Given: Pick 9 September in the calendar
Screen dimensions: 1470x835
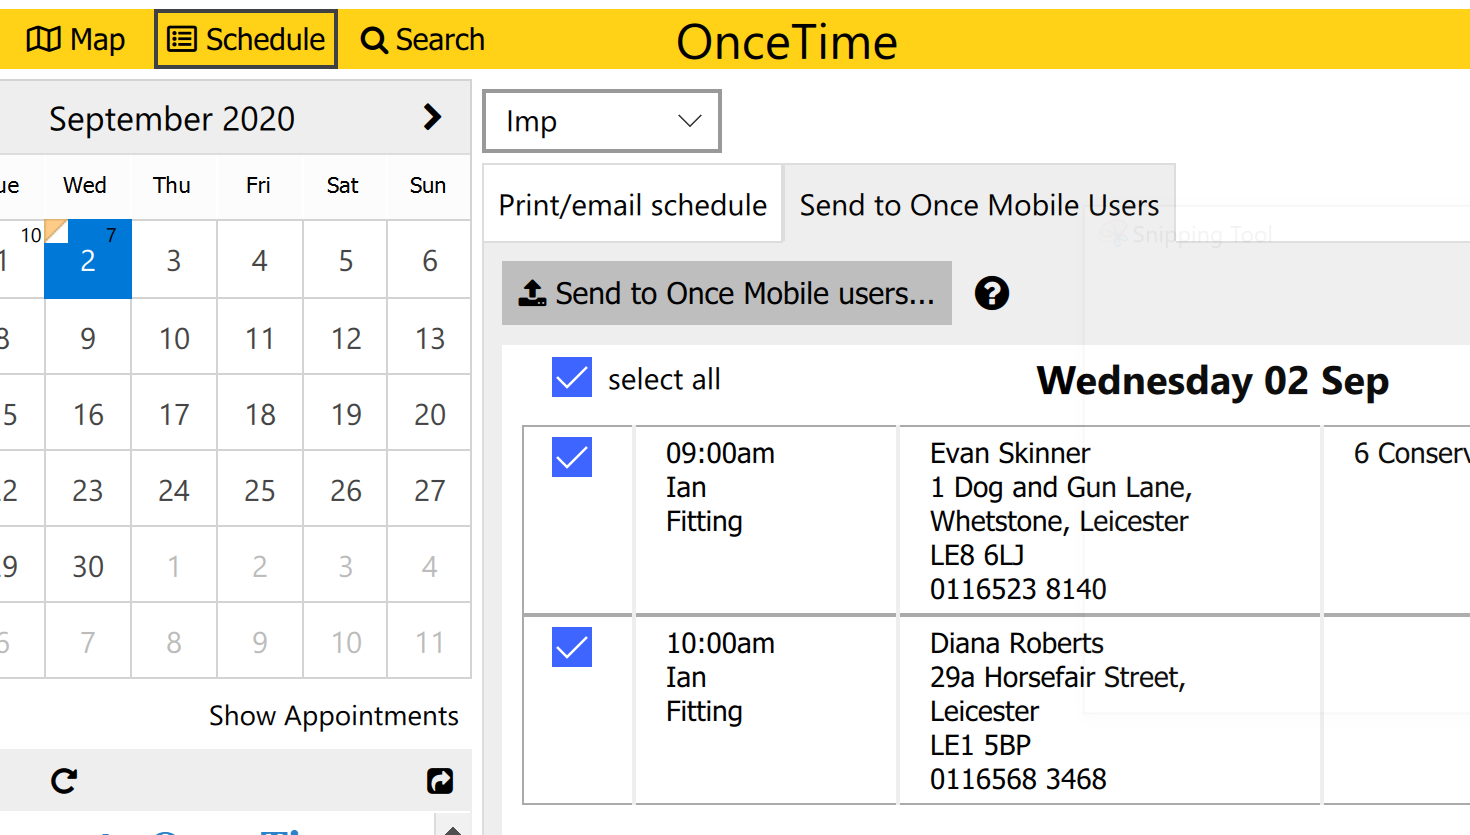Looking at the screenshot, I should (x=88, y=338).
